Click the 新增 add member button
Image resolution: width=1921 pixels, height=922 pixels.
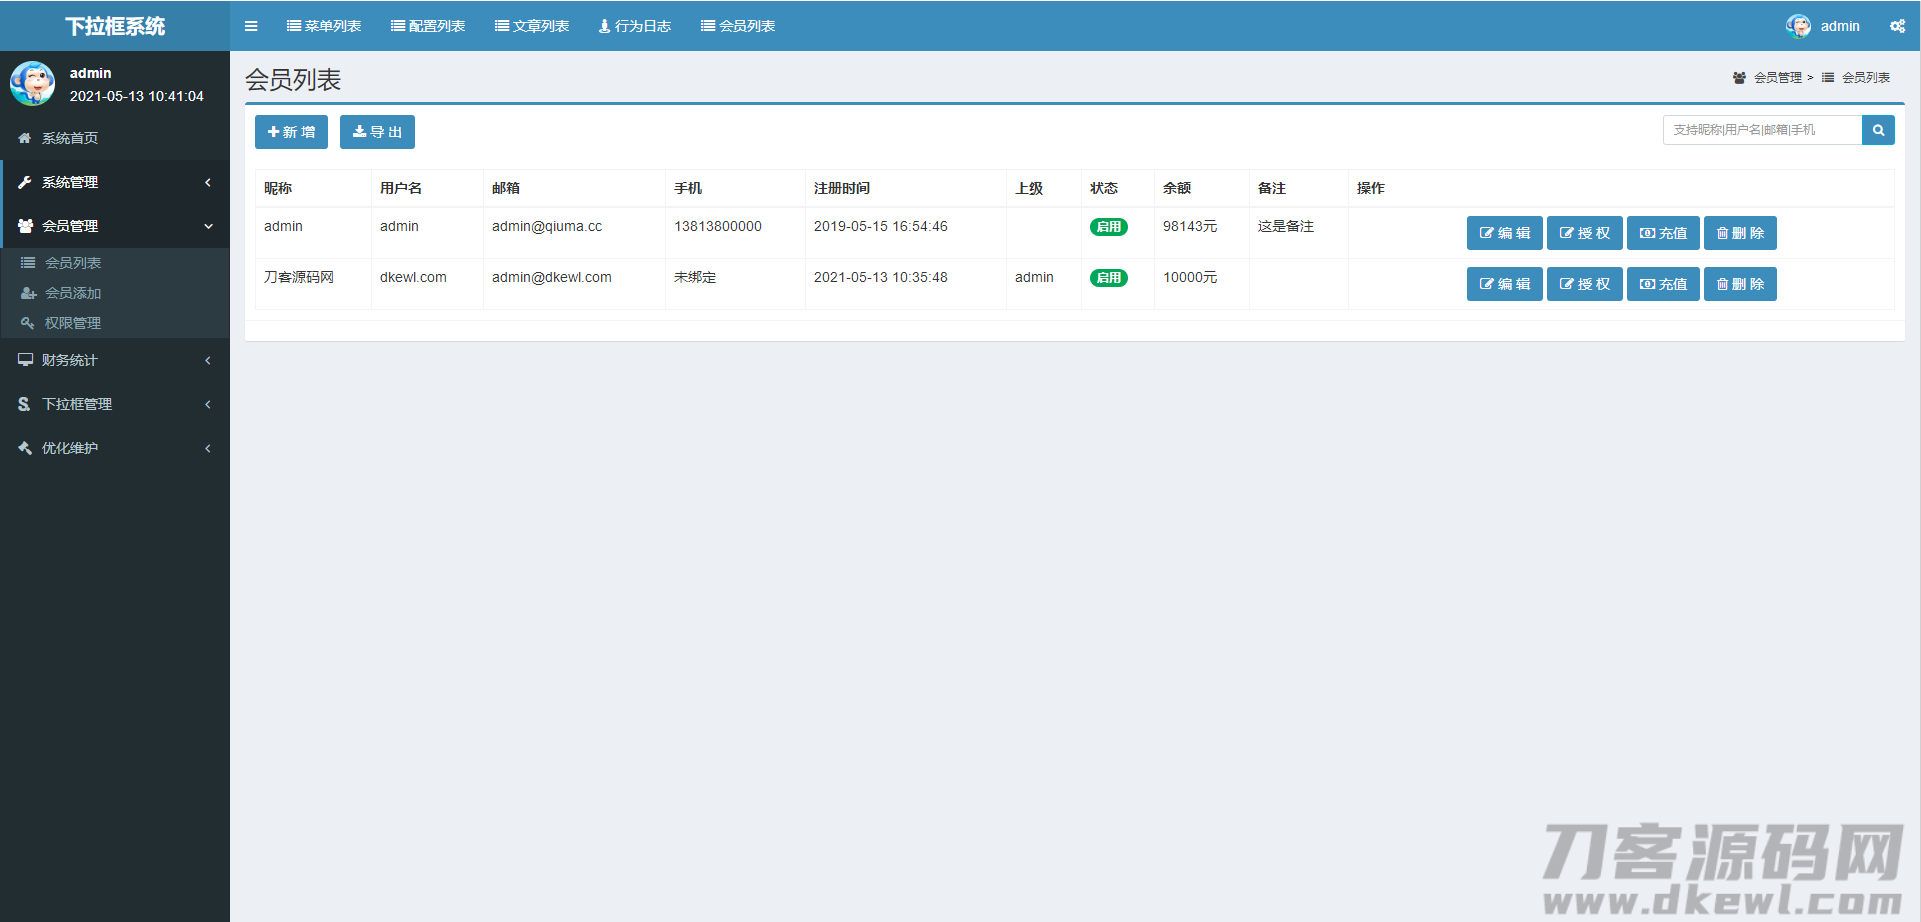point(291,132)
